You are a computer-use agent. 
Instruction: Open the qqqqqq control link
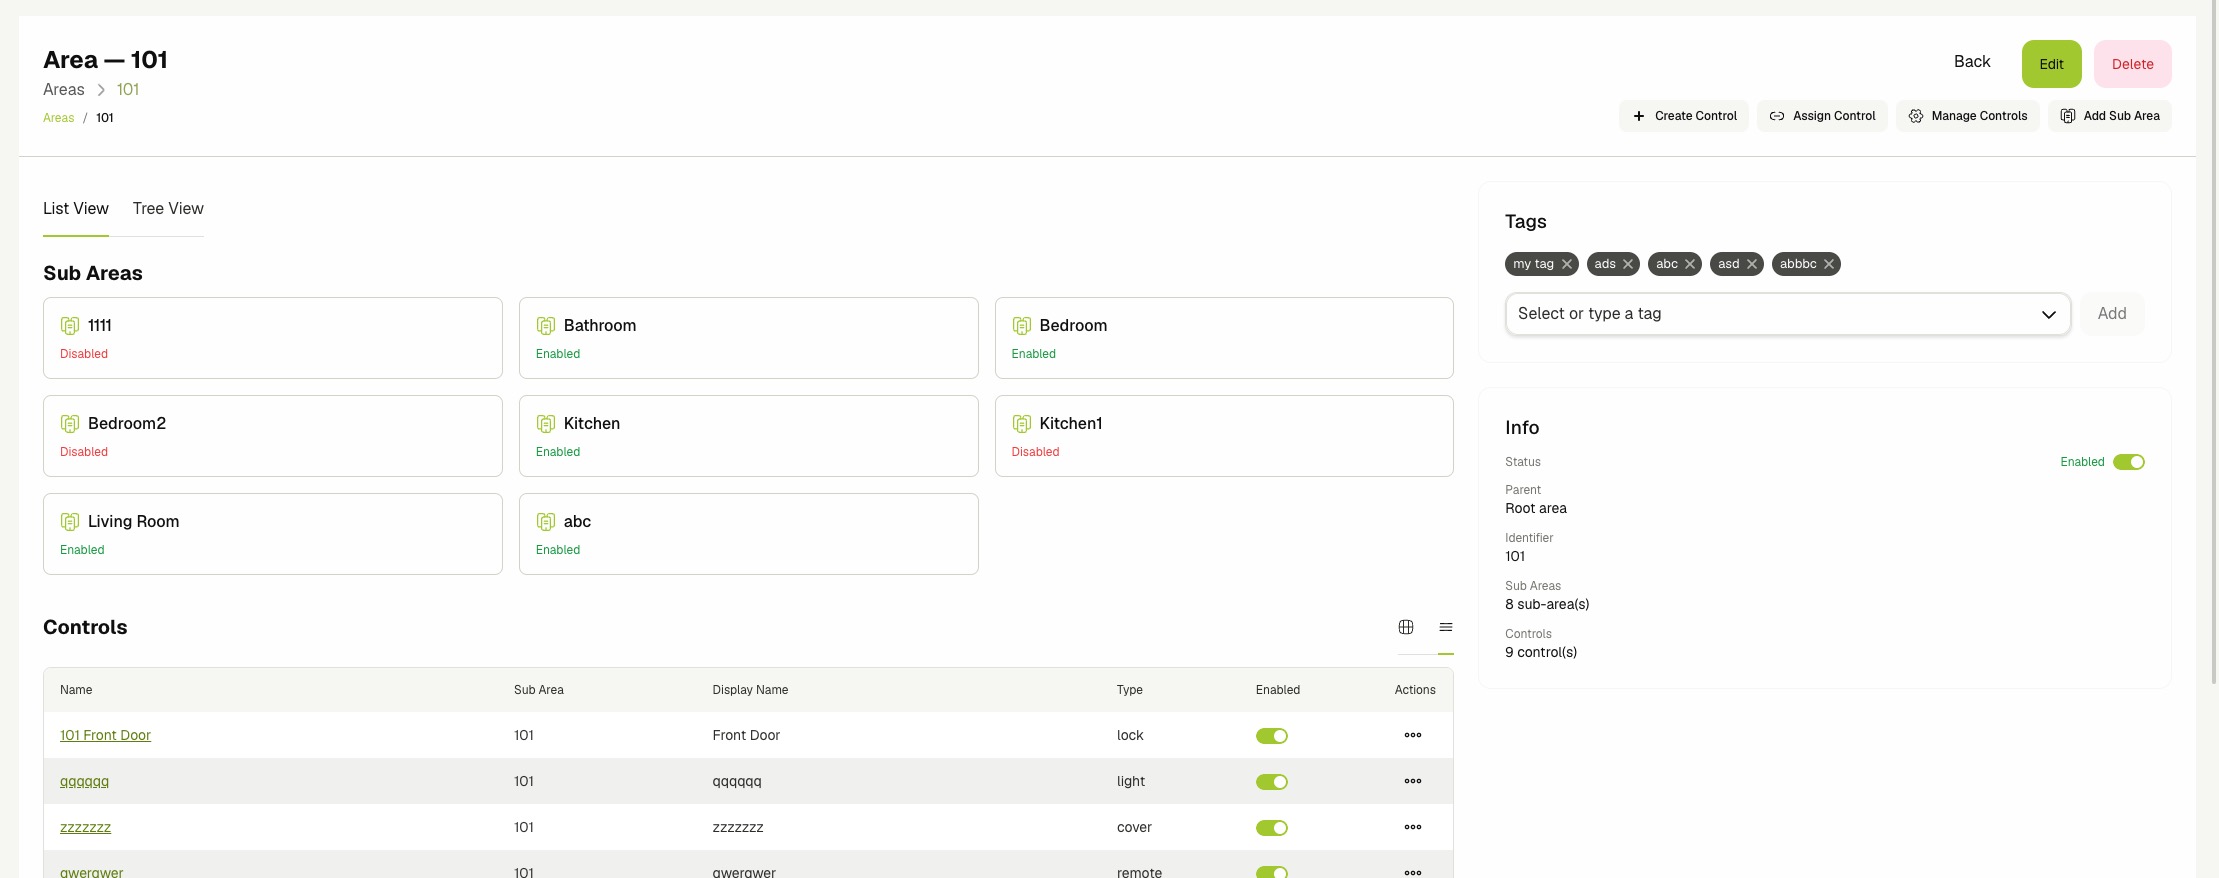[84, 781]
